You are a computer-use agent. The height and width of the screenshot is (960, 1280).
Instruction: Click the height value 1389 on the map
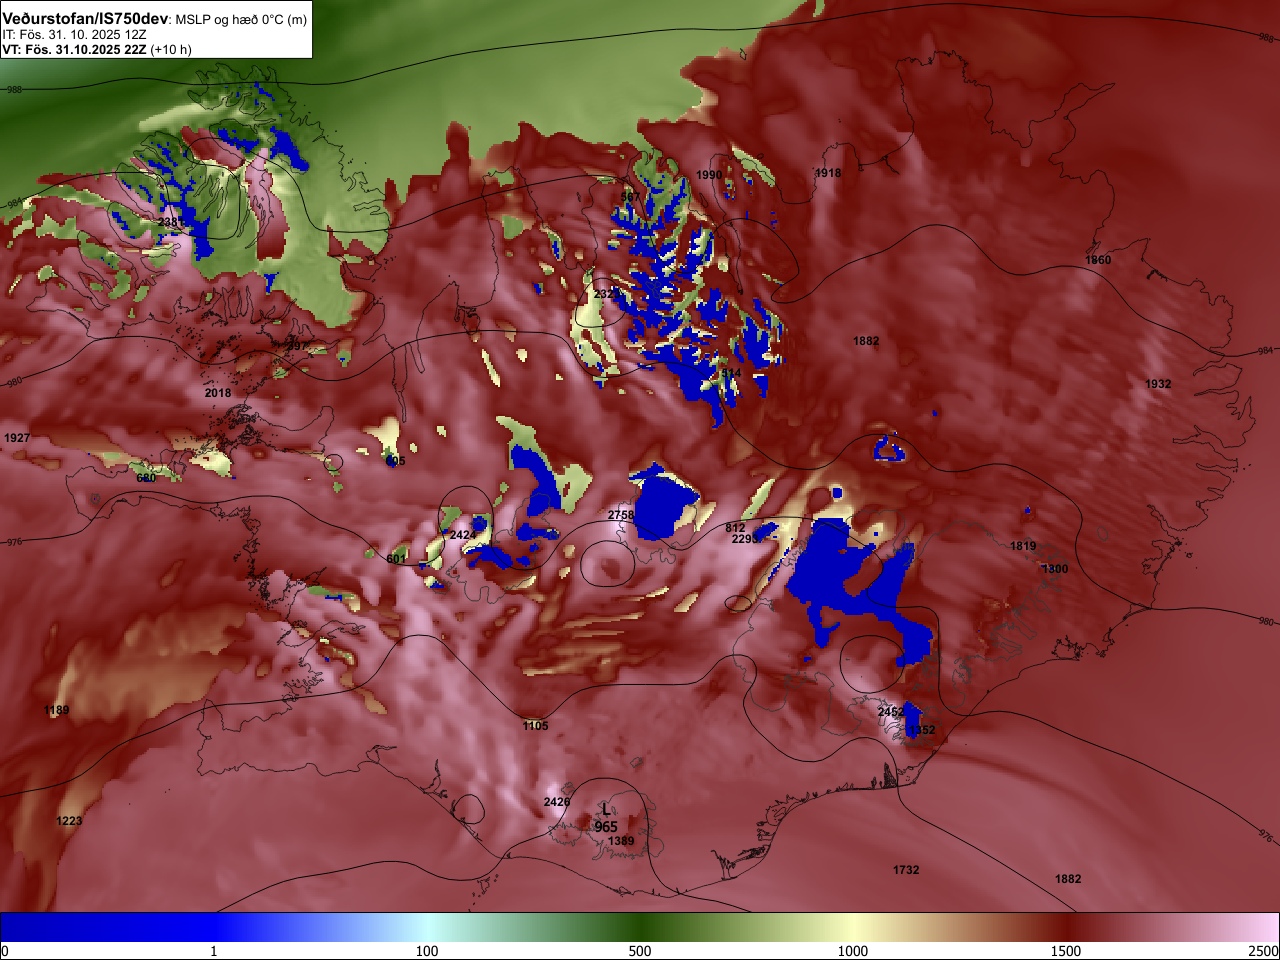(621, 841)
